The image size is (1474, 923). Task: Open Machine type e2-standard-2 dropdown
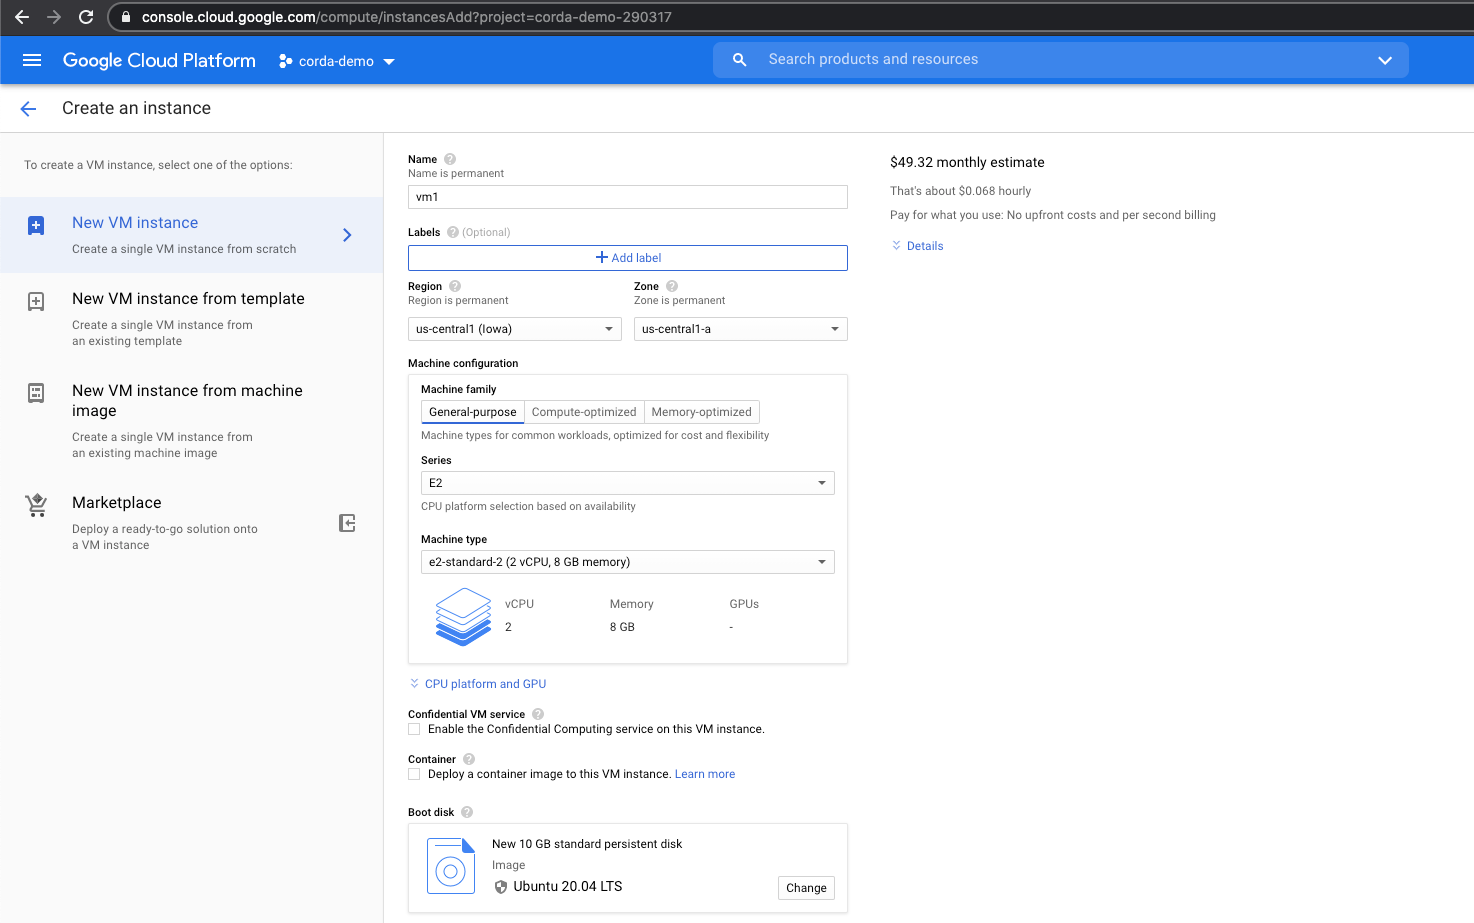pyautogui.click(x=628, y=562)
